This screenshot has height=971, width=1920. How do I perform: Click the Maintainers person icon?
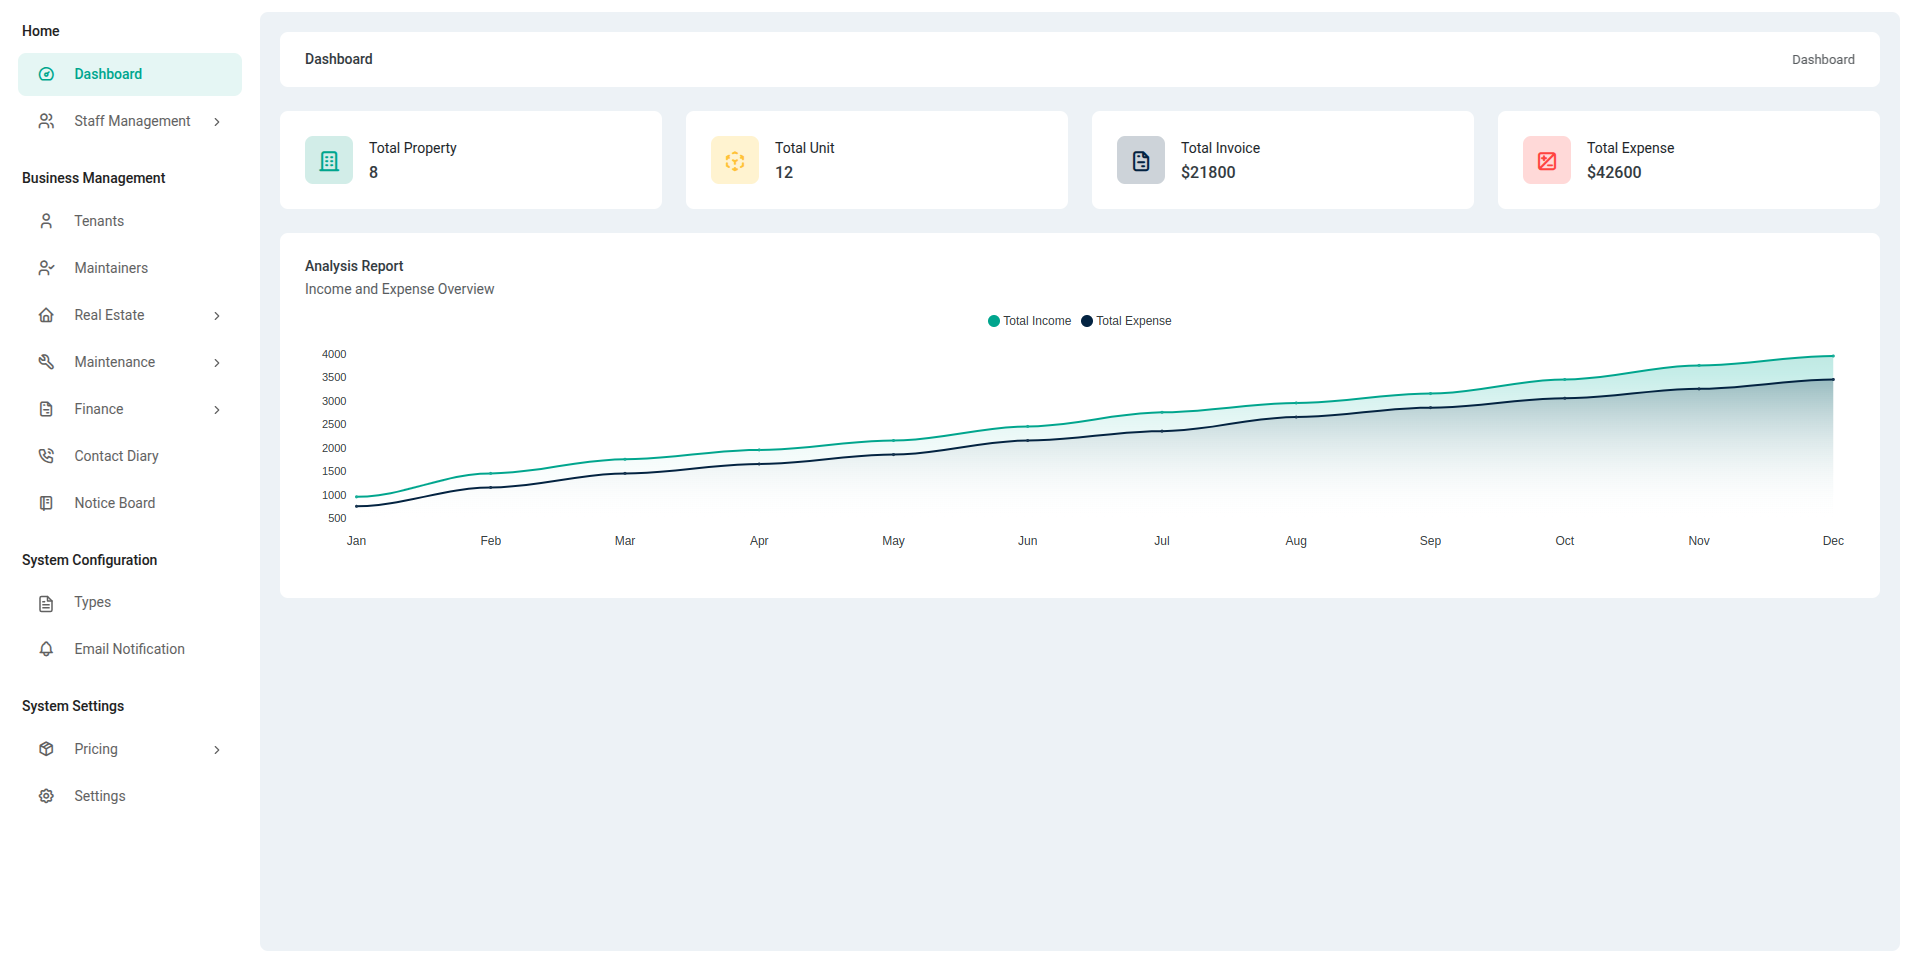pos(46,268)
